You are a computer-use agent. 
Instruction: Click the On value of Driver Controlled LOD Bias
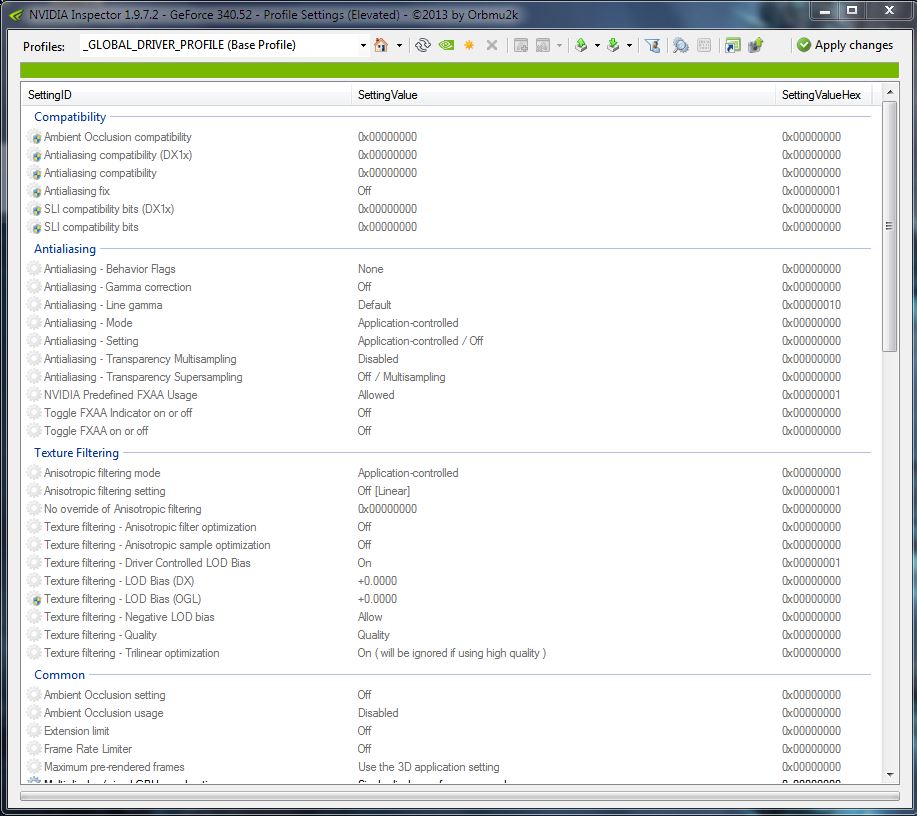[x=364, y=563]
